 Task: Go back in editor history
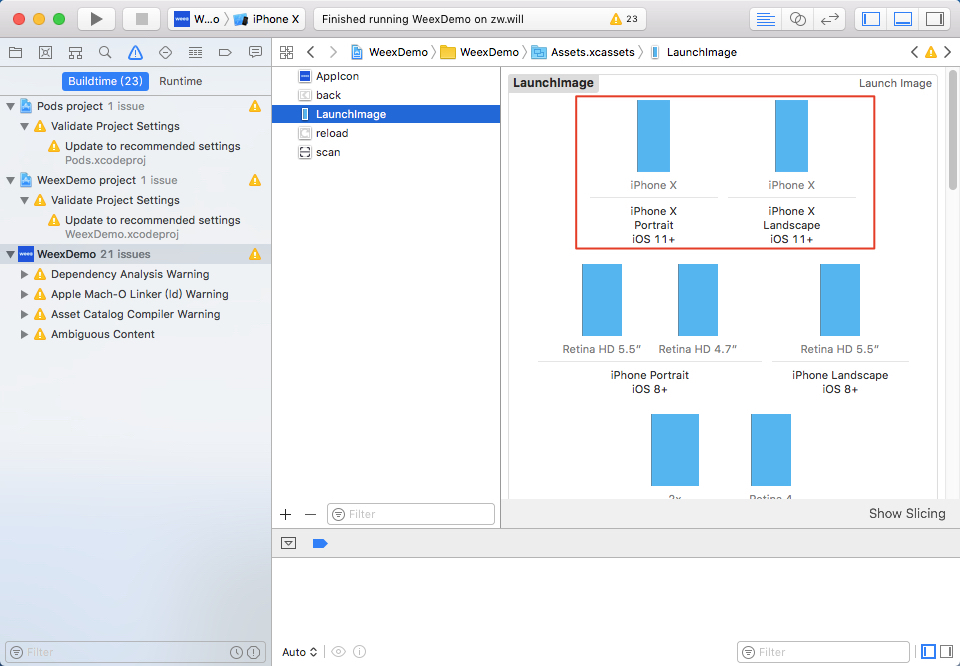click(311, 53)
